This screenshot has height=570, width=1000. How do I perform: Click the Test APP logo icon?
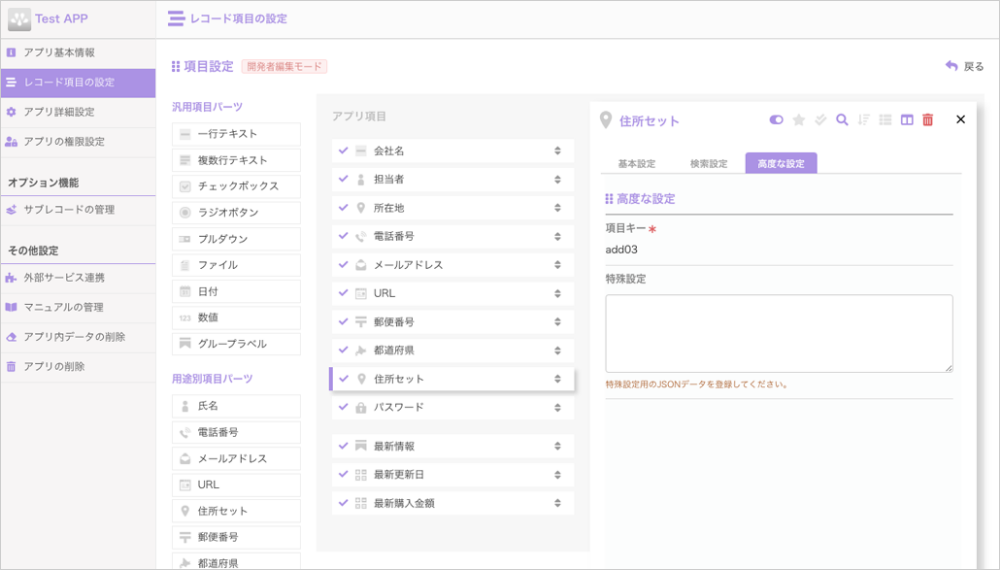coord(19,19)
